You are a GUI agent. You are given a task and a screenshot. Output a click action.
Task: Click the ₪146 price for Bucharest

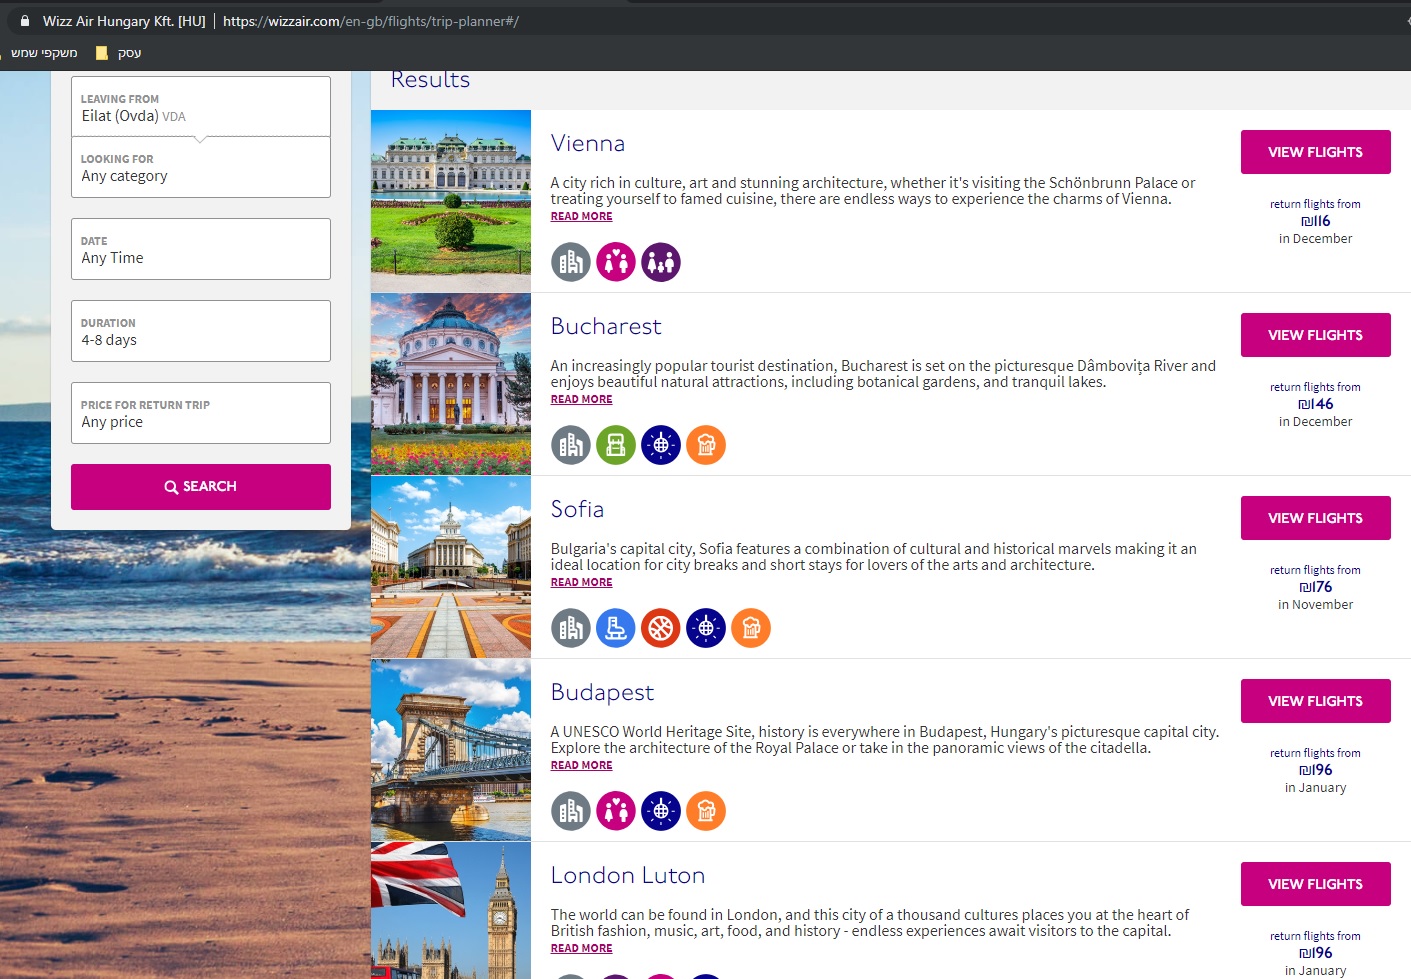point(1316,404)
